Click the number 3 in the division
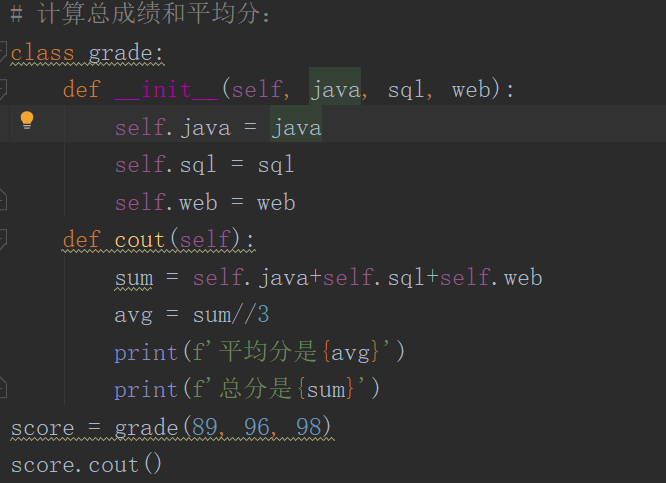Viewport: 666px width, 483px height. [263, 315]
